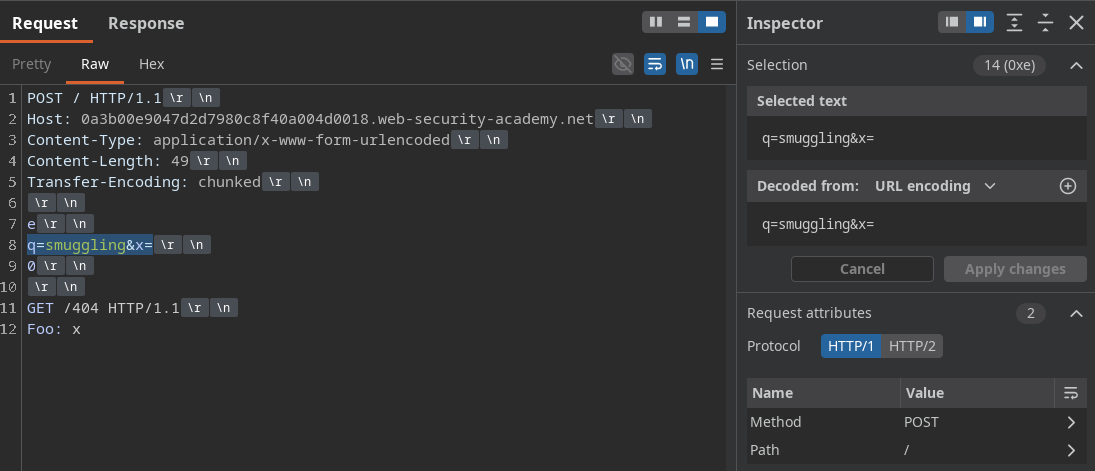Toggle wrap in attributes table header

[1071, 393]
